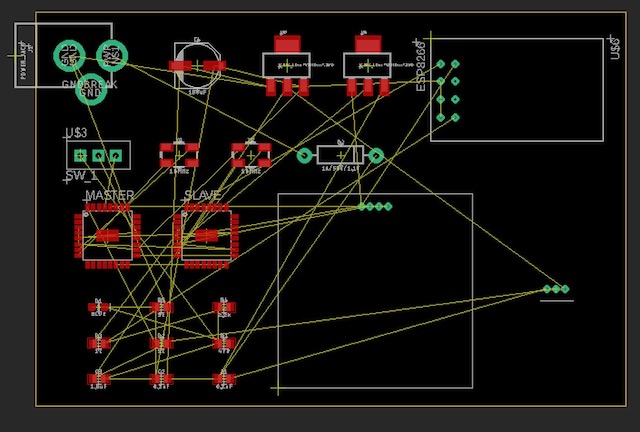
Task: Select the four-pin header inside large square
Action: 375,207
